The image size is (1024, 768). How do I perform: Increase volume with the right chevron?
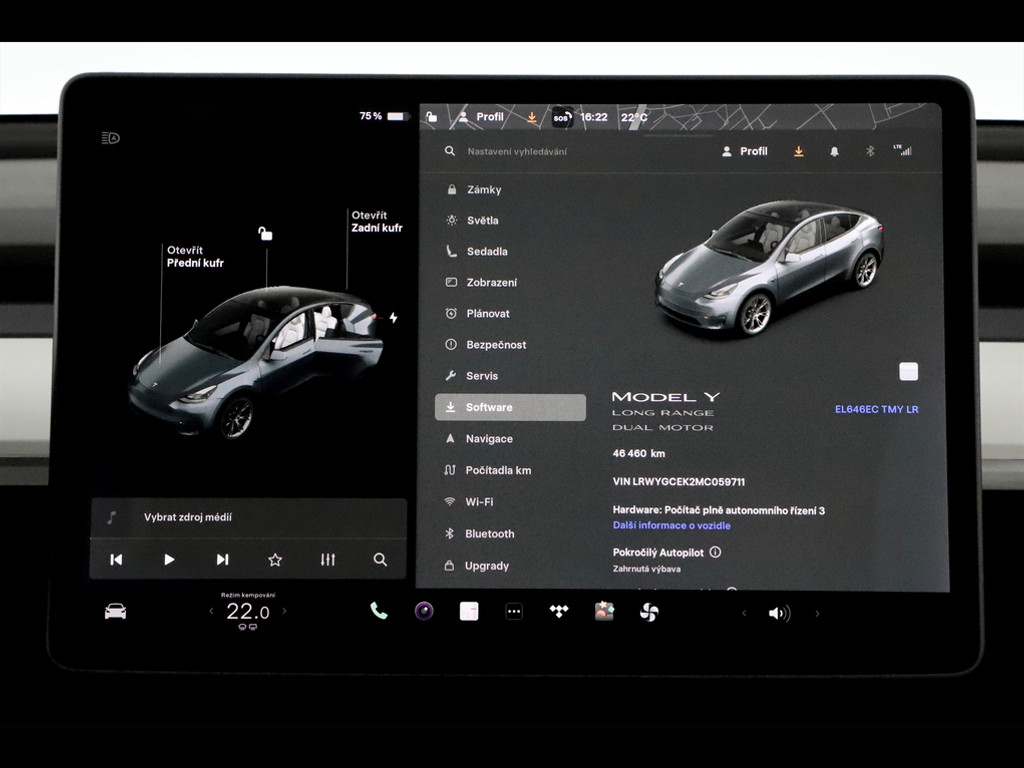(817, 613)
